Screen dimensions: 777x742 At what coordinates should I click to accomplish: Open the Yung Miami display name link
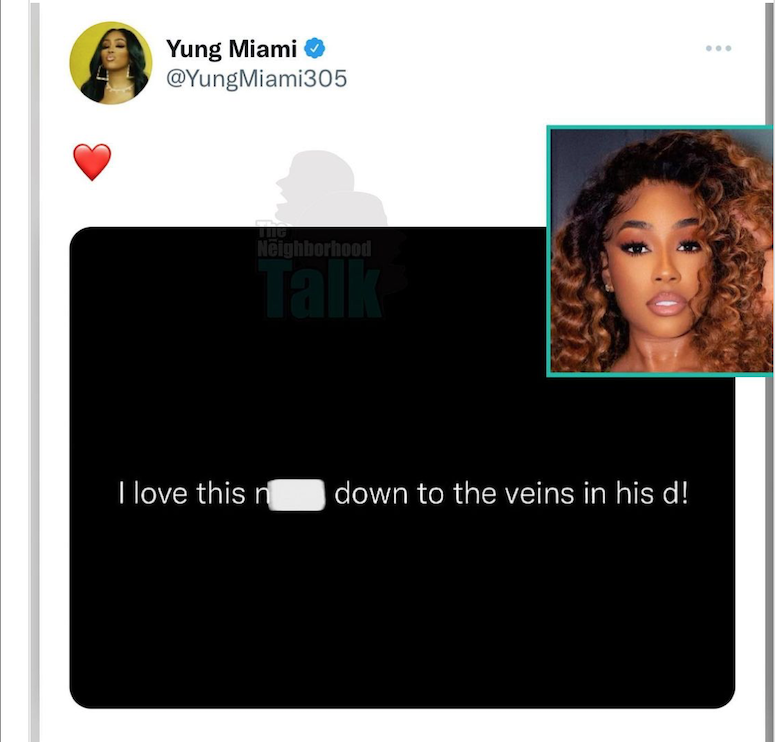(231, 49)
